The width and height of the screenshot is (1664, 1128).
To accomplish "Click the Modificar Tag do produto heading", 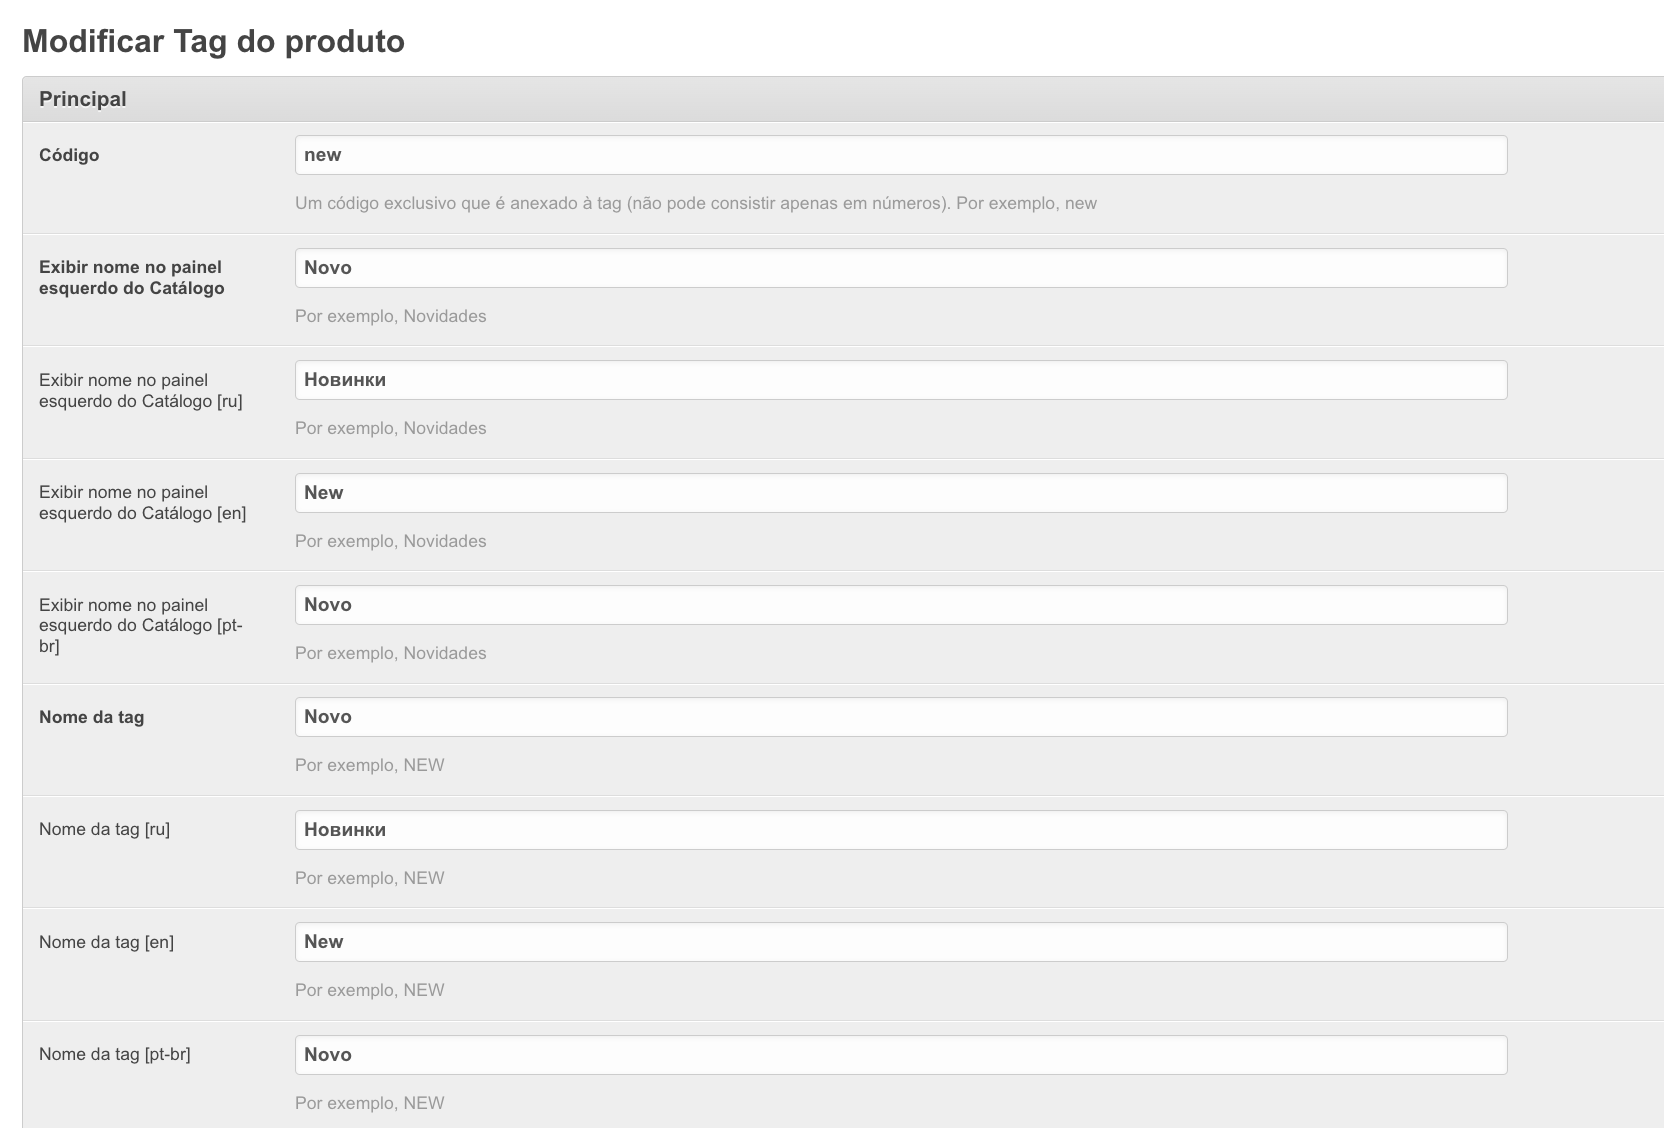I will click(x=213, y=41).
